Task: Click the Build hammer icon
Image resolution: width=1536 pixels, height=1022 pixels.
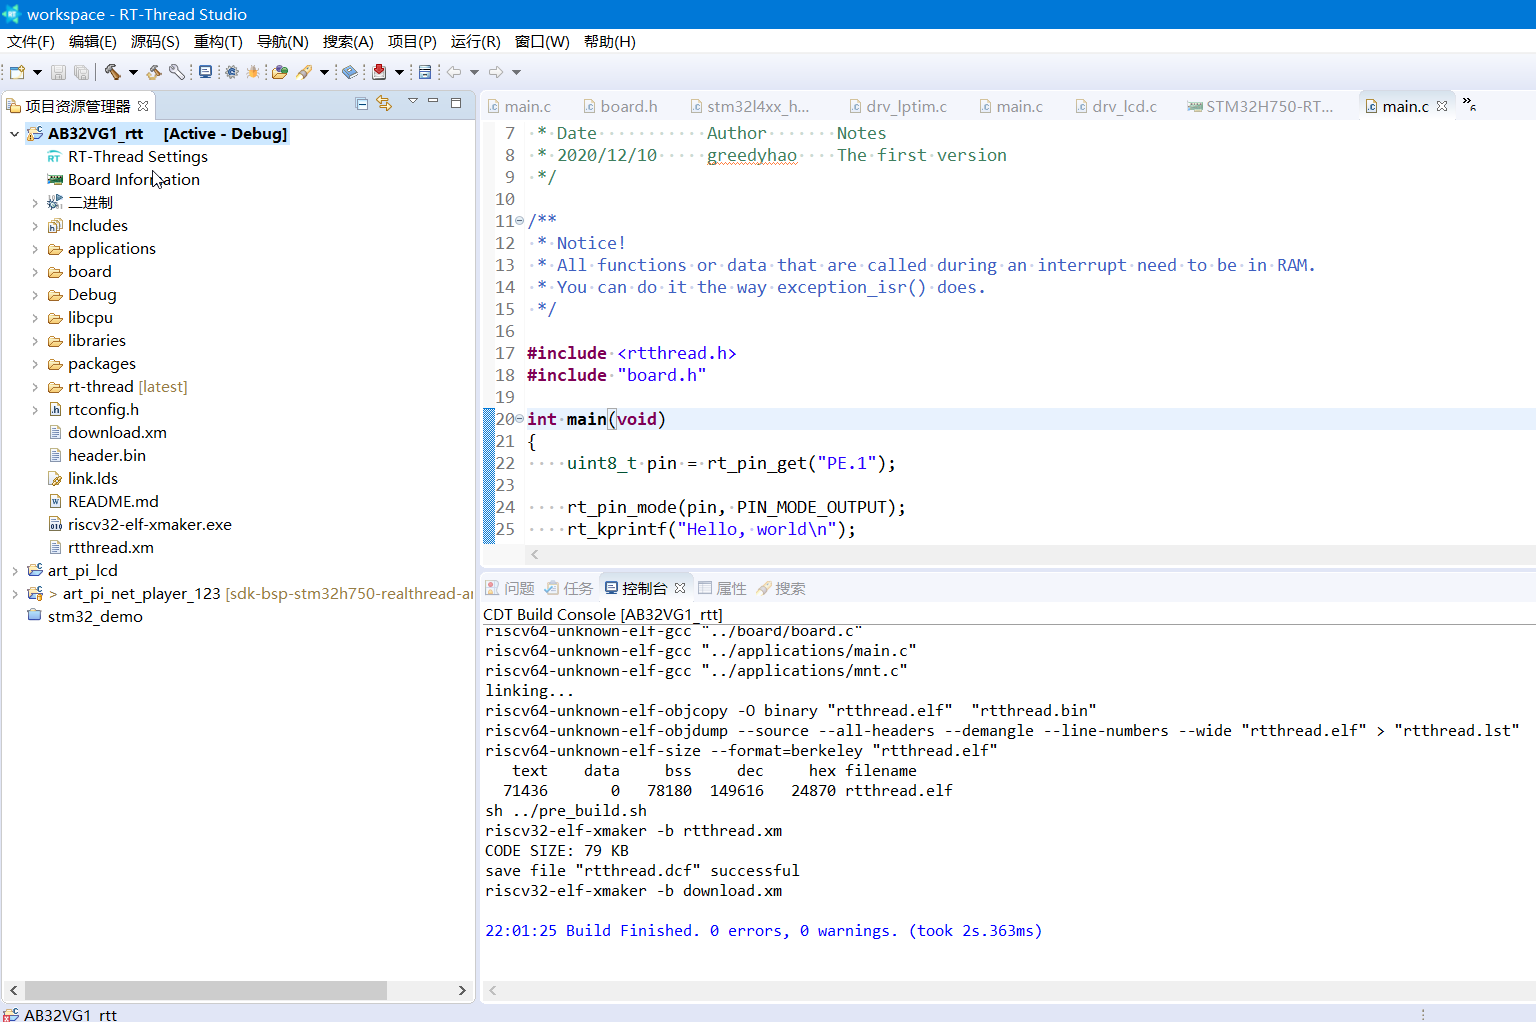Action: (x=112, y=72)
